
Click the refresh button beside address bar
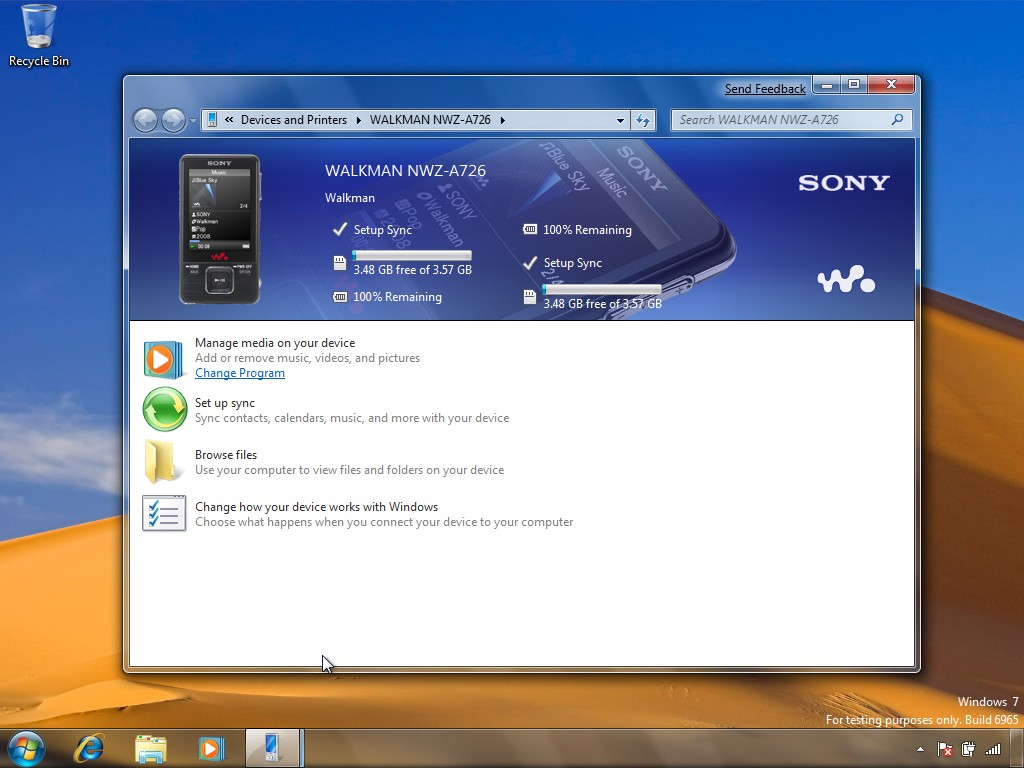click(x=643, y=120)
